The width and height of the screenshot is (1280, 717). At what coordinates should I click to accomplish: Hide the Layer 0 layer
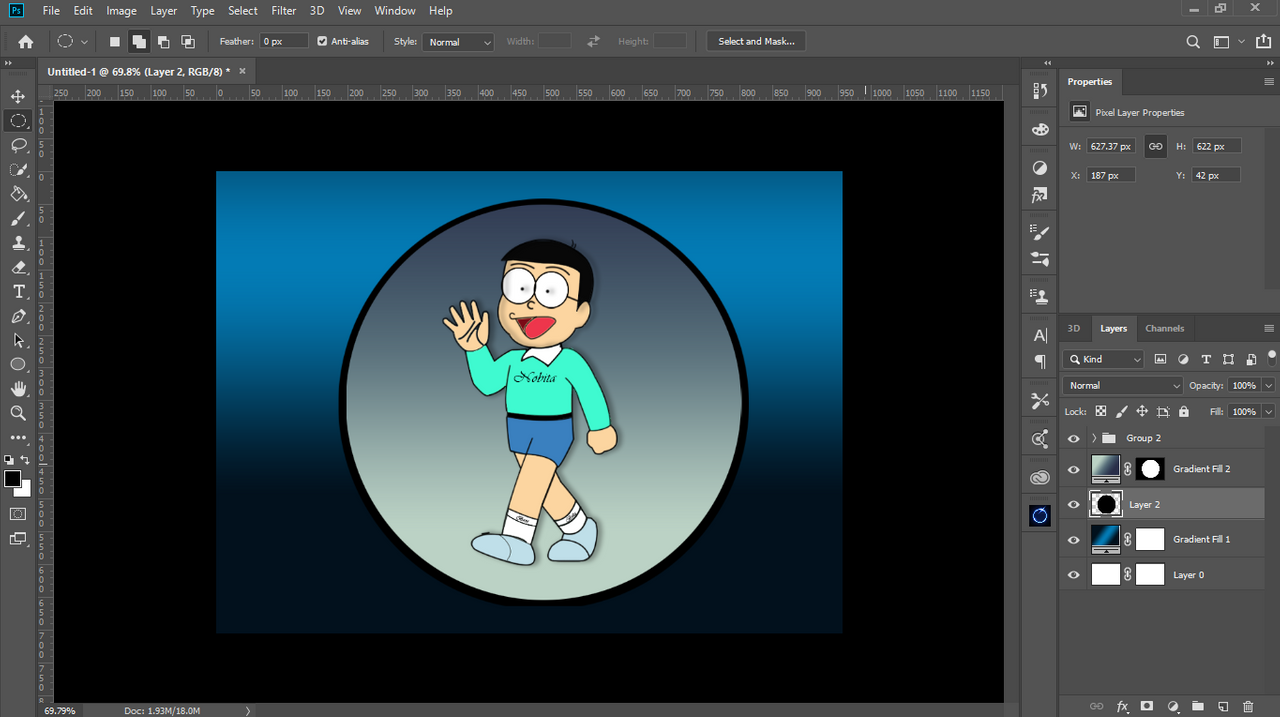click(1074, 575)
